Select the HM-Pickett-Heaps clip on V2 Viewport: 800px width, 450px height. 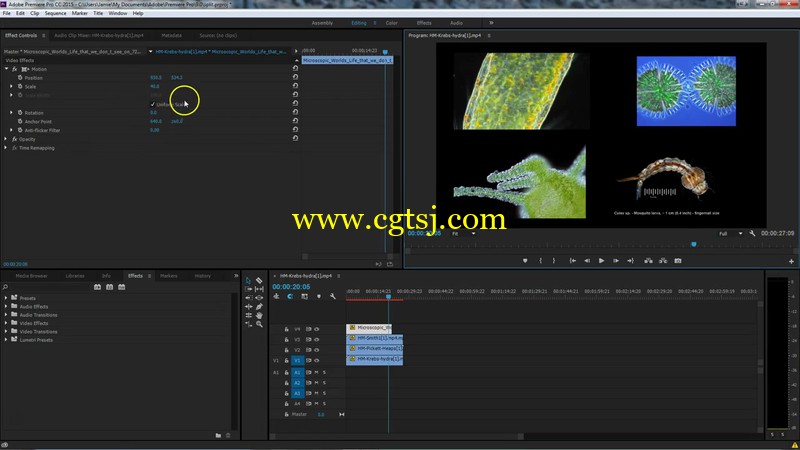tap(374, 348)
